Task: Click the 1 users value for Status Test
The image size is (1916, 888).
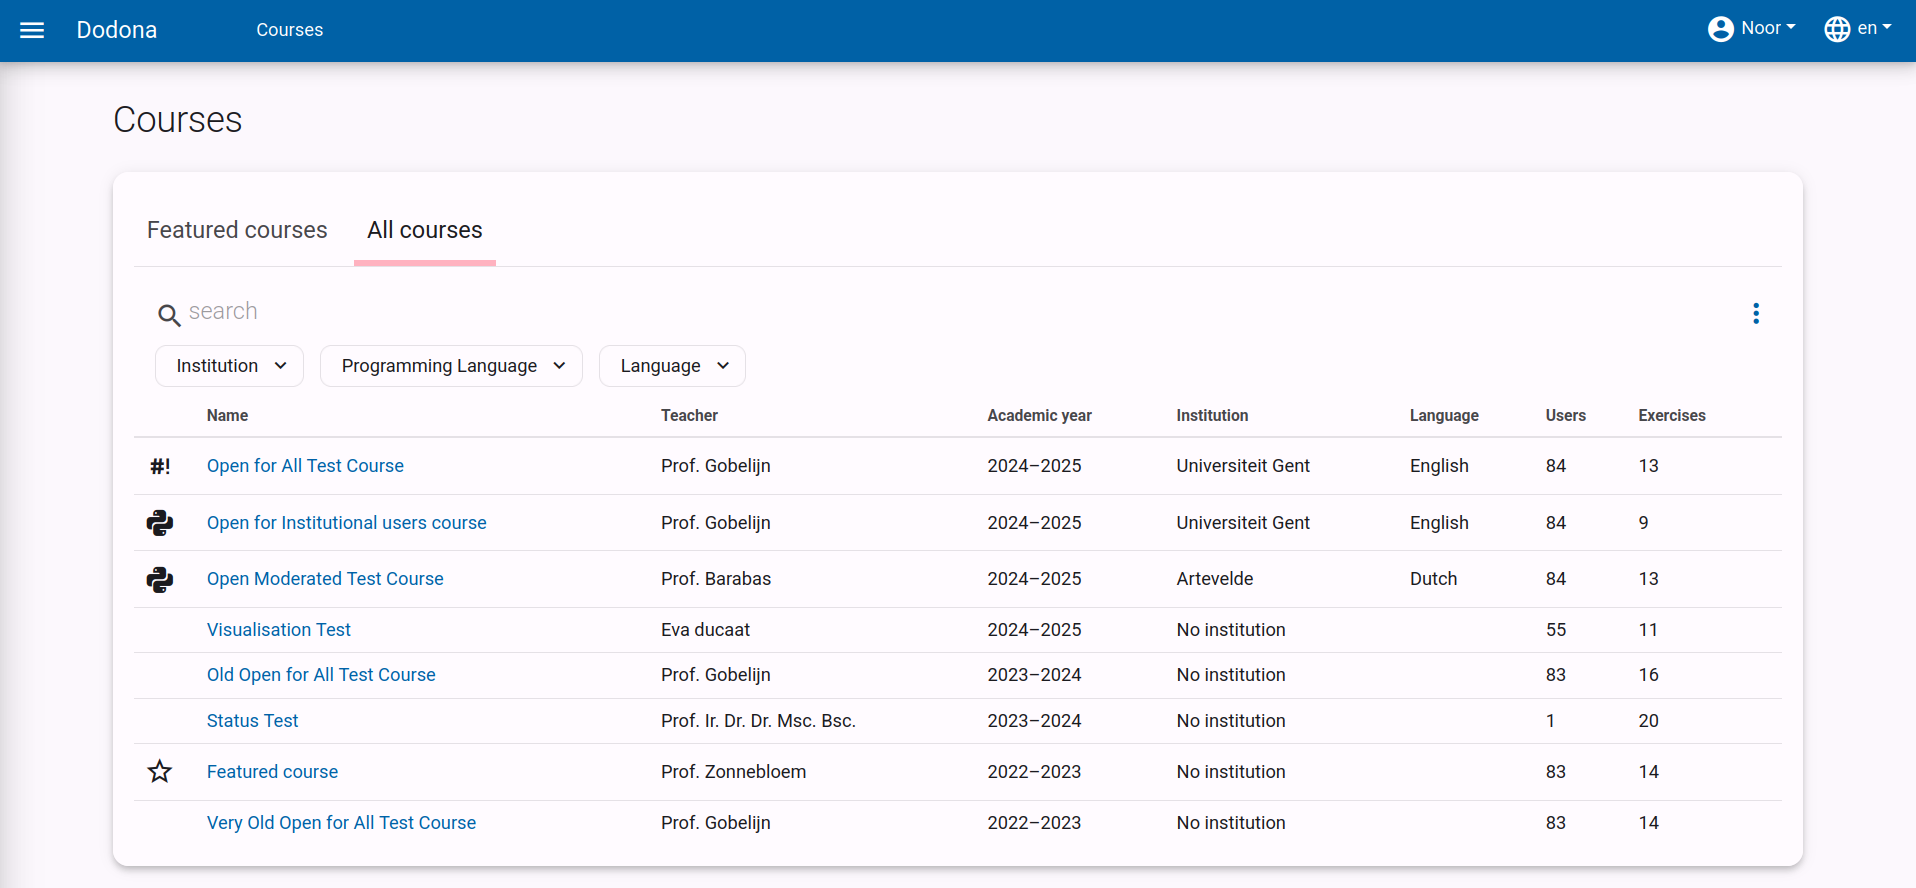Action: tap(1550, 721)
